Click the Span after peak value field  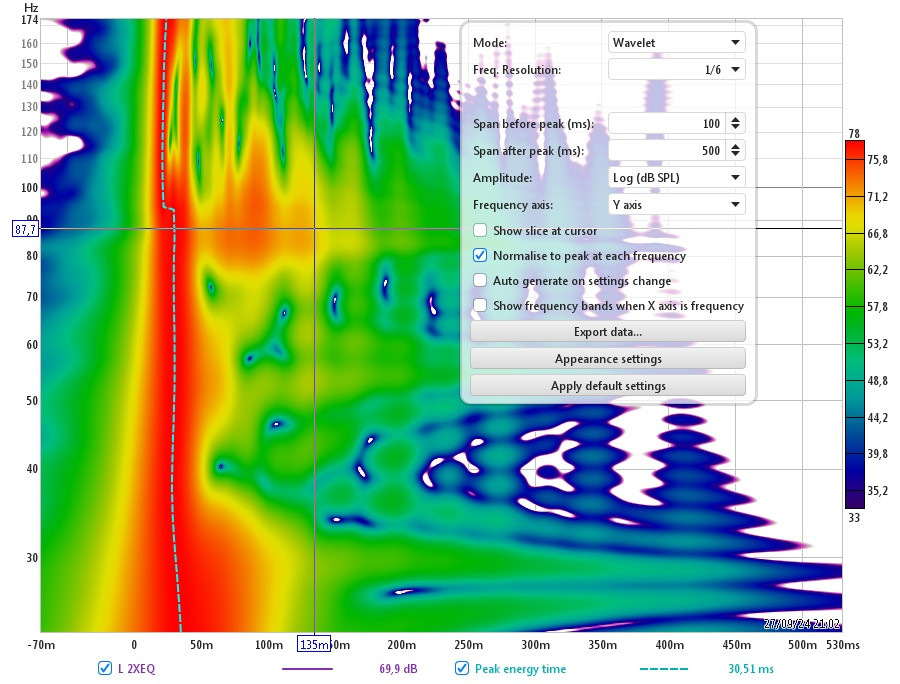[666, 150]
